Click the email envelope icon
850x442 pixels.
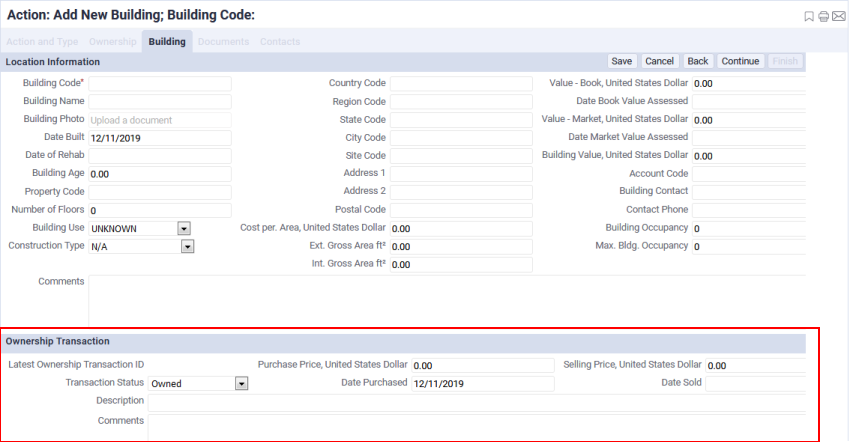(838, 17)
